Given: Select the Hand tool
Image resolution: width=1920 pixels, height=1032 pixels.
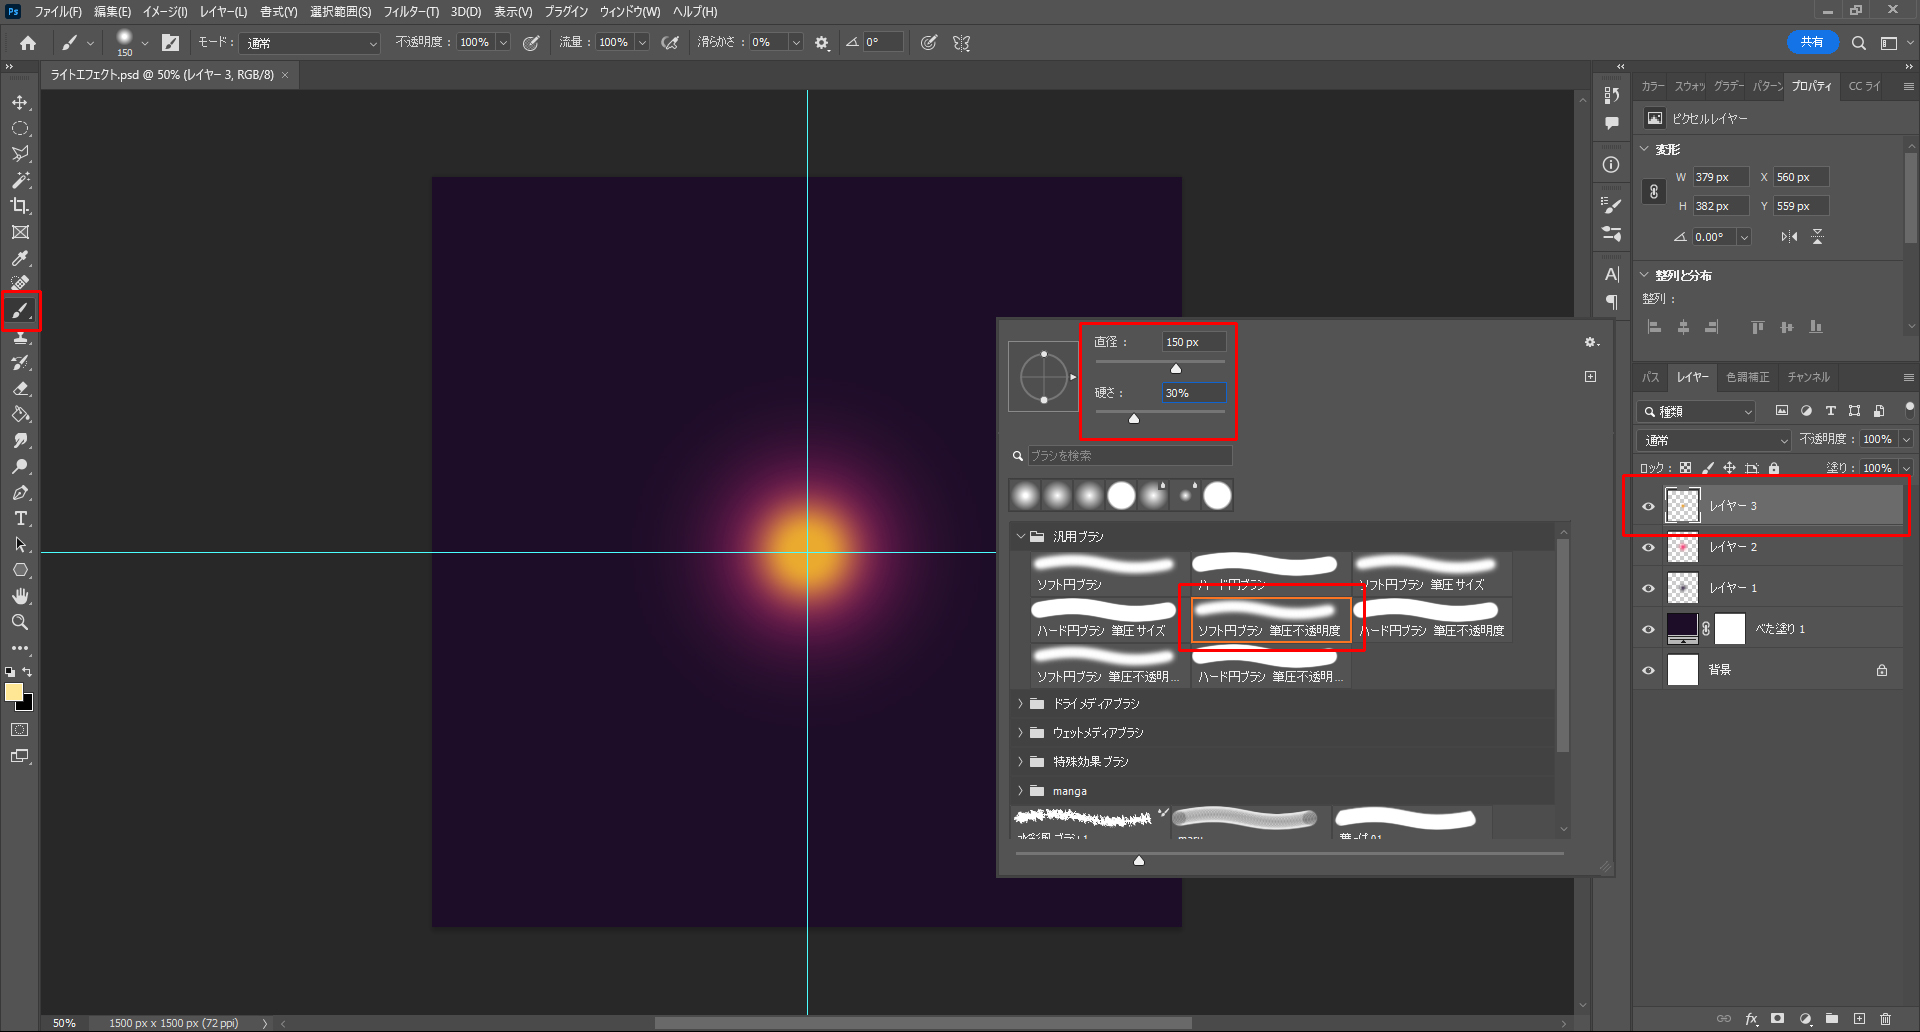Looking at the screenshot, I should tap(20, 596).
